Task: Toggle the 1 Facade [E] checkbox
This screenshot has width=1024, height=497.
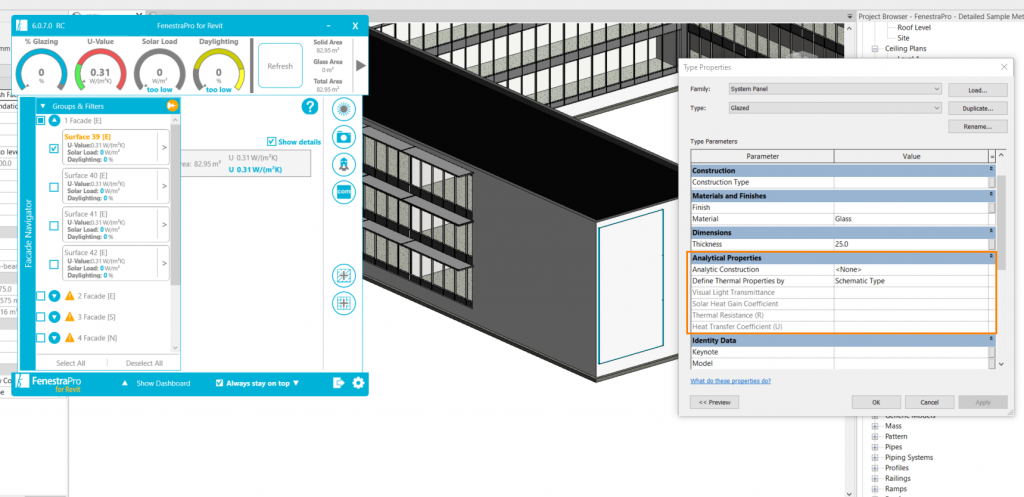Action: (x=40, y=121)
